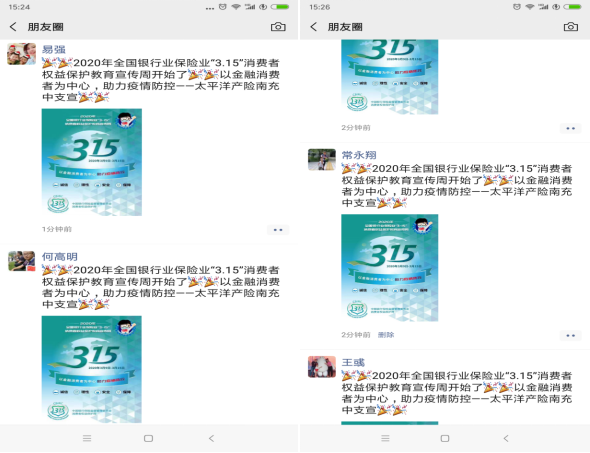The width and height of the screenshot is (590, 453).
Task: Tap the two-dot comment button on 易强's post
Action: click(278, 230)
